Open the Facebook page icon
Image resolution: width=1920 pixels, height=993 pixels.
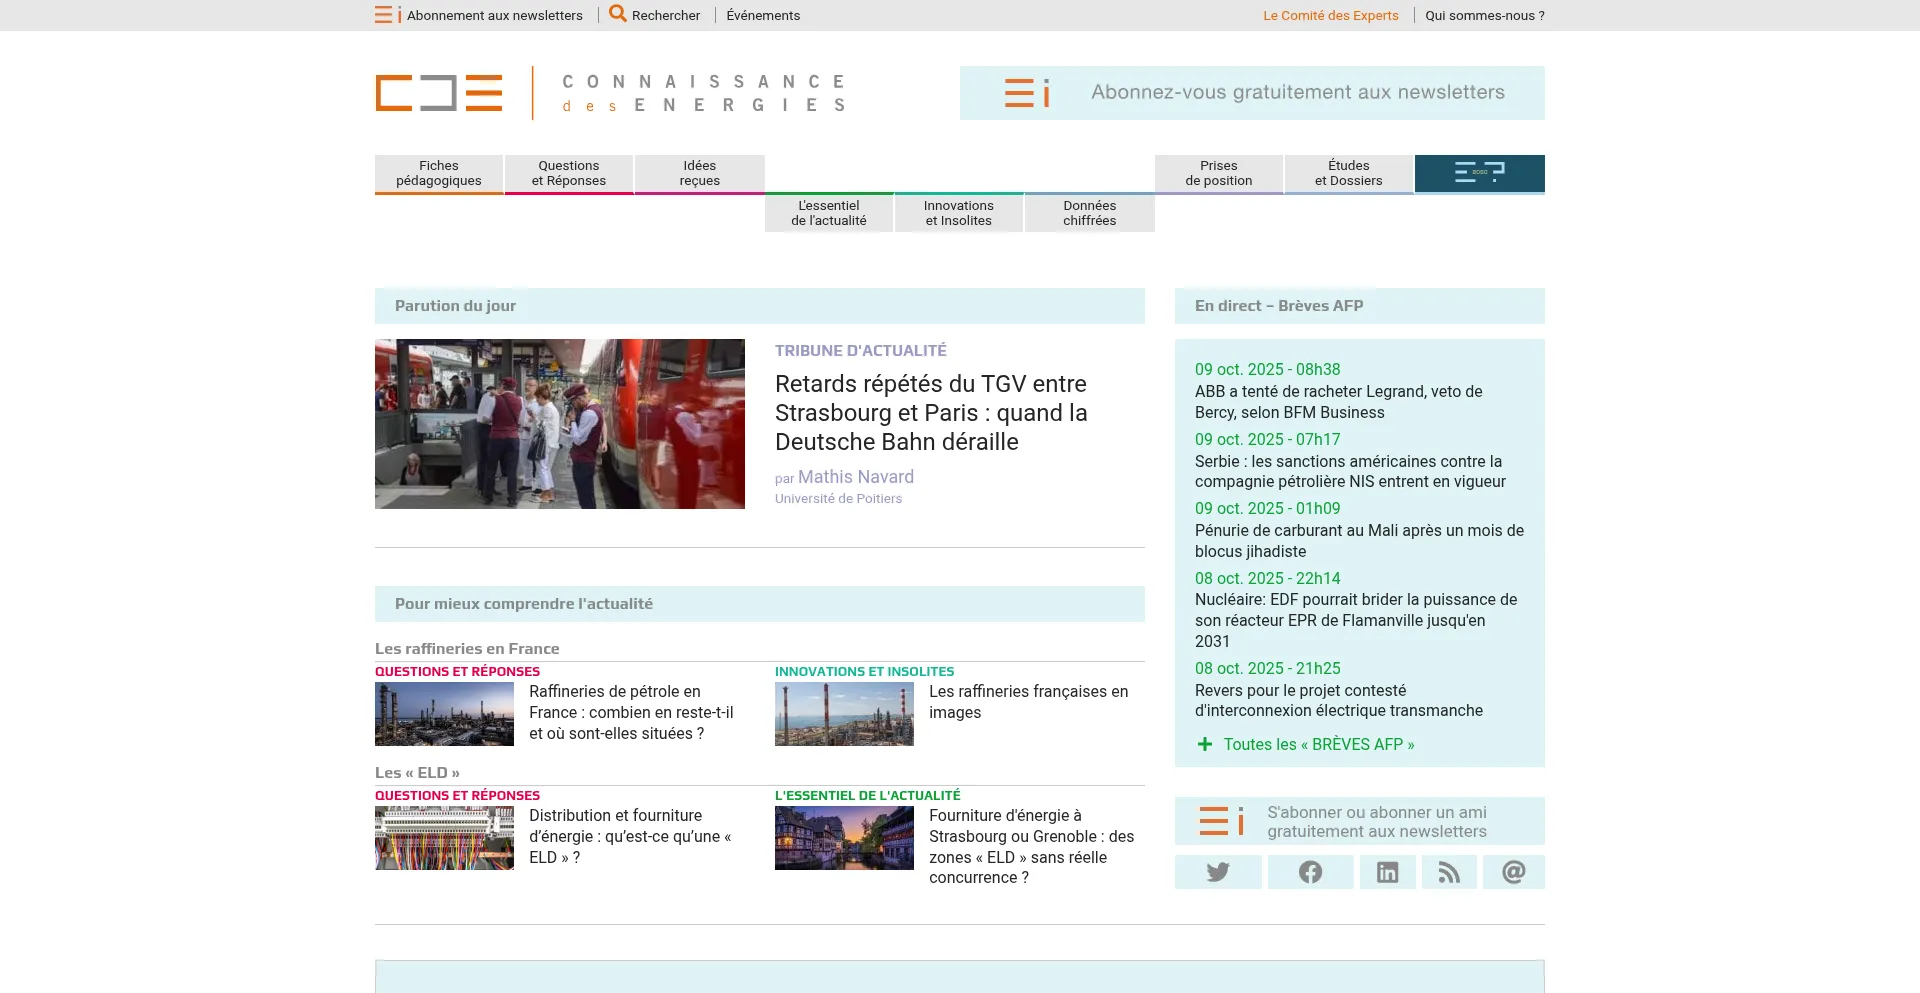(x=1310, y=872)
